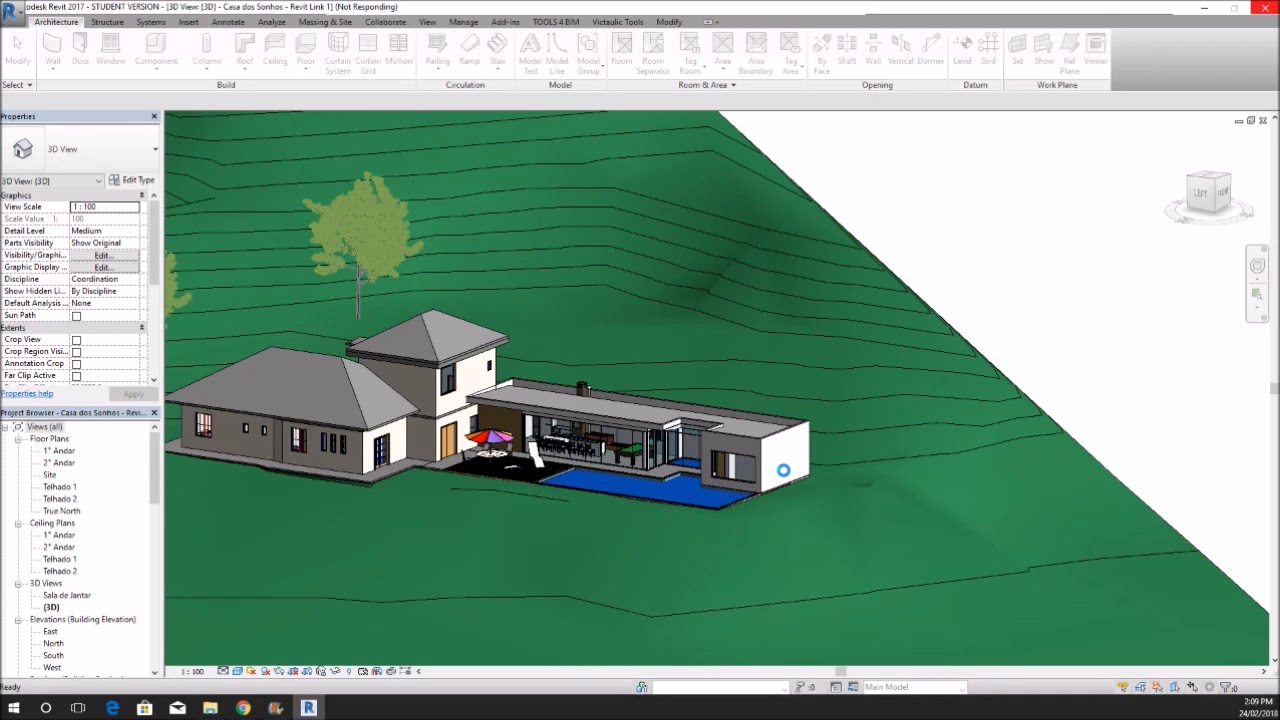Click the Edit Type button
This screenshot has width=1280, height=720.
pyautogui.click(x=131, y=180)
